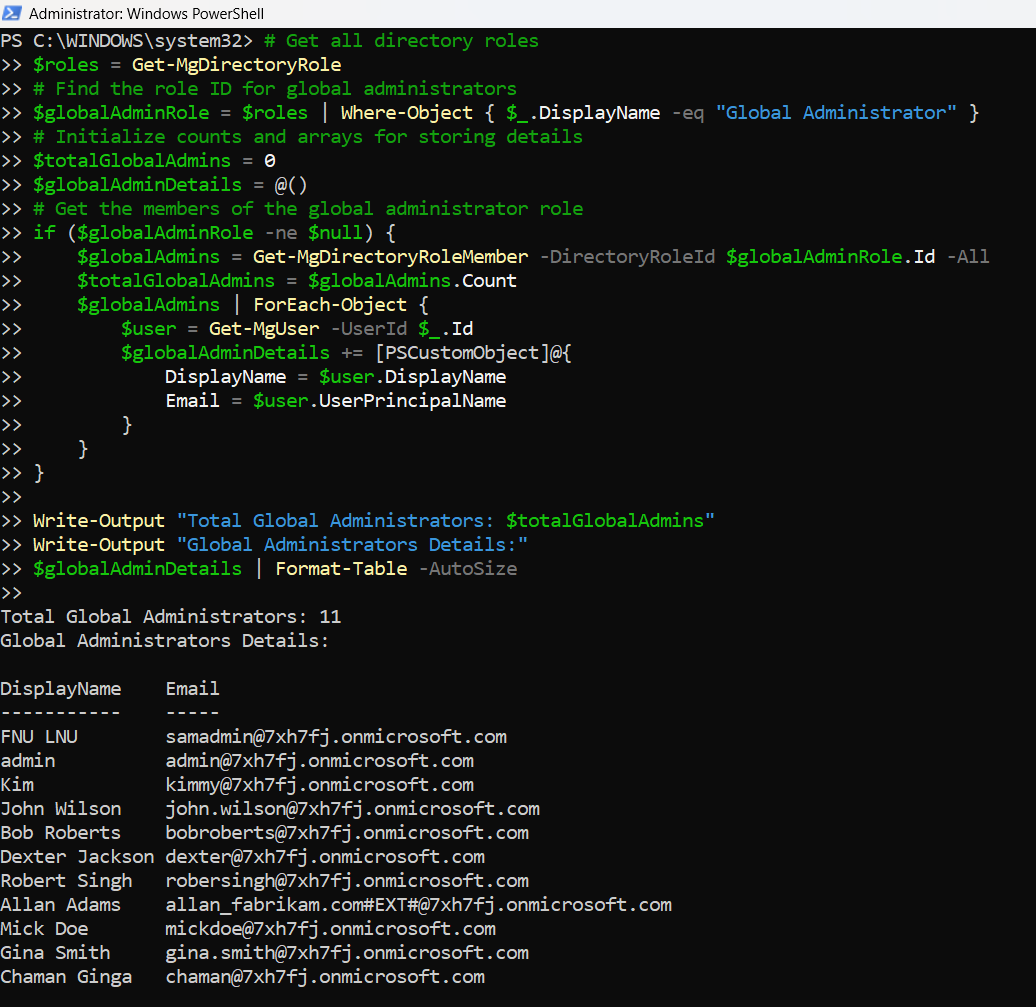Click the 'Total Global Administrators: 11' output line
This screenshot has width=1036, height=1007.
[171, 617]
